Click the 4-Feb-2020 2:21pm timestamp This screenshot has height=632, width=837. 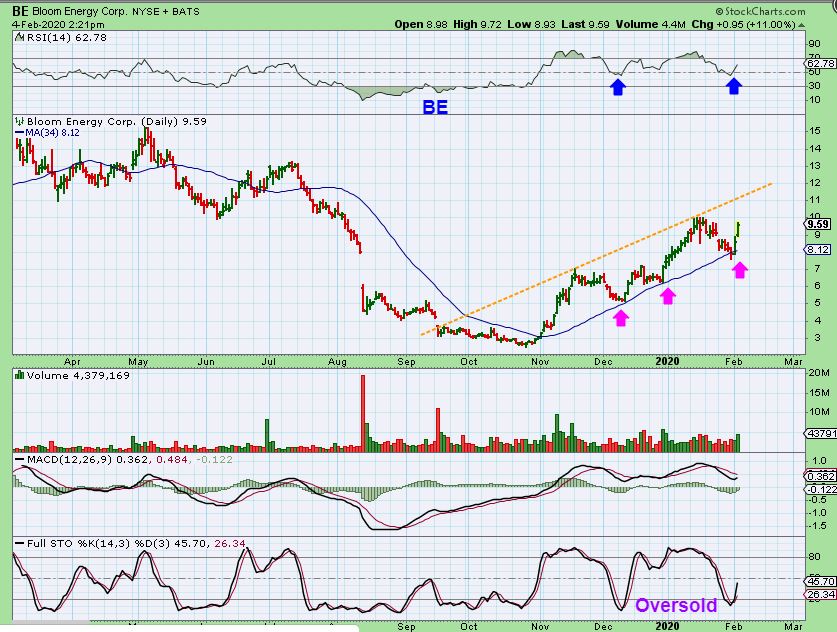(x=58, y=25)
